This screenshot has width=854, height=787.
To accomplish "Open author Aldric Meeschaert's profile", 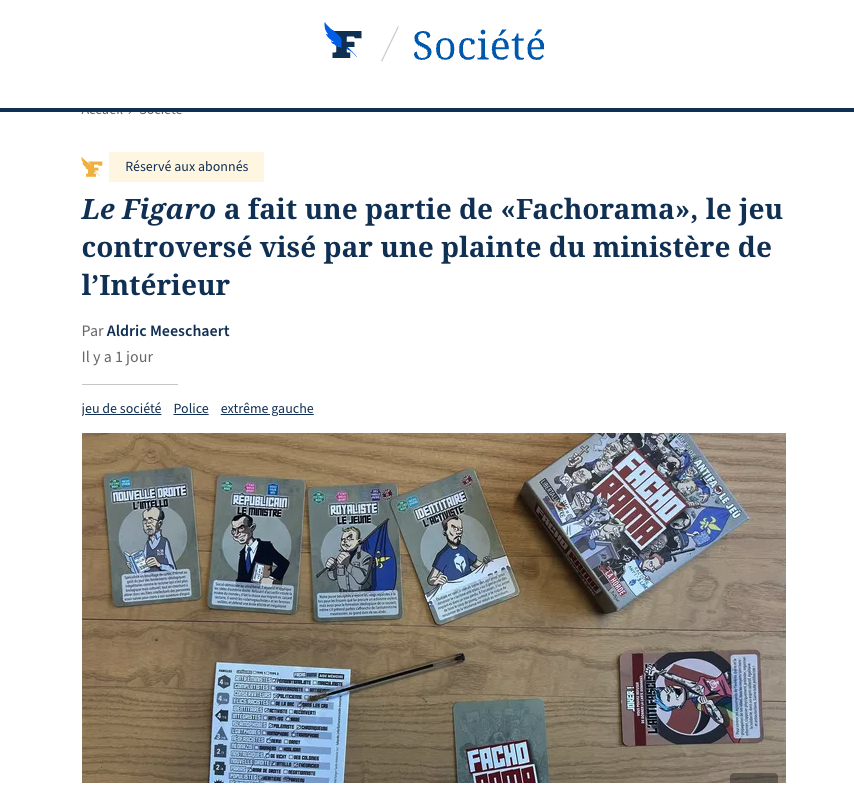I will click(x=168, y=331).
